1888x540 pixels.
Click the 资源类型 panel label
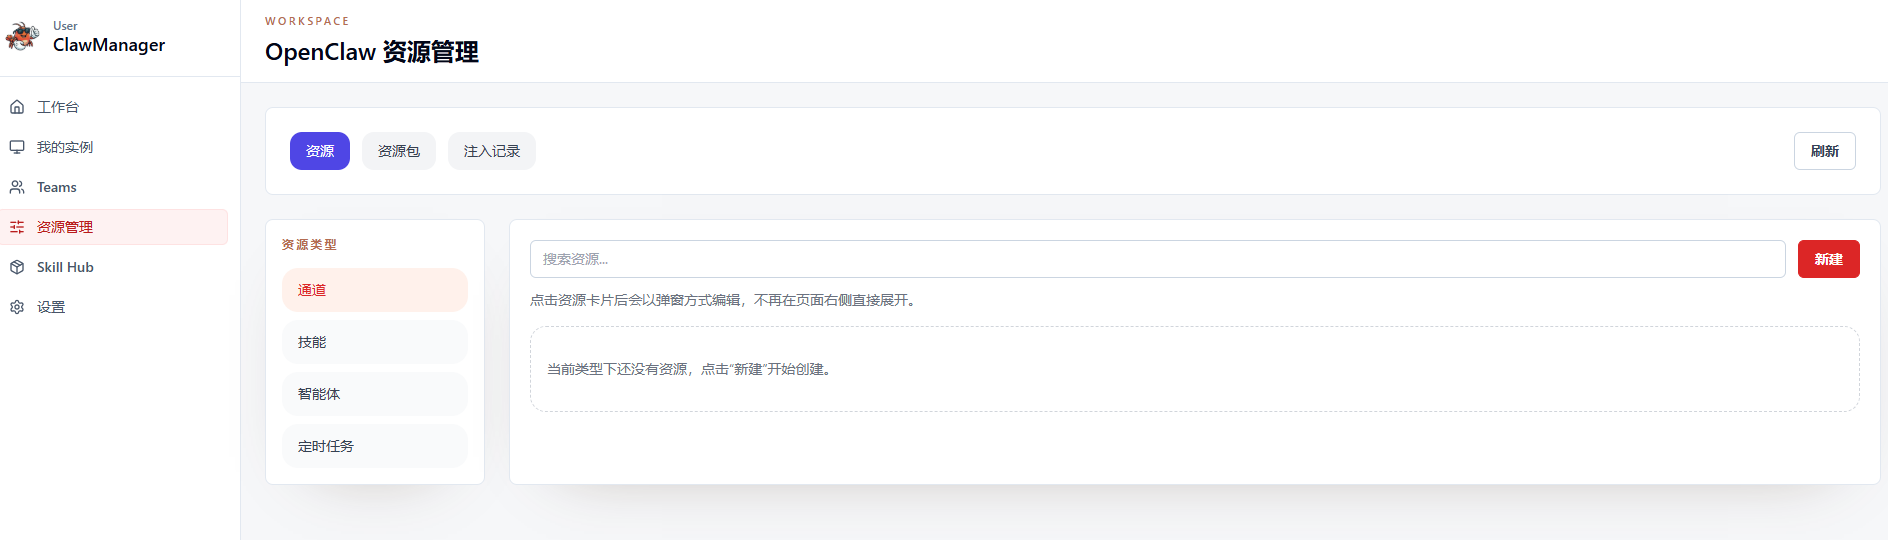tap(309, 245)
